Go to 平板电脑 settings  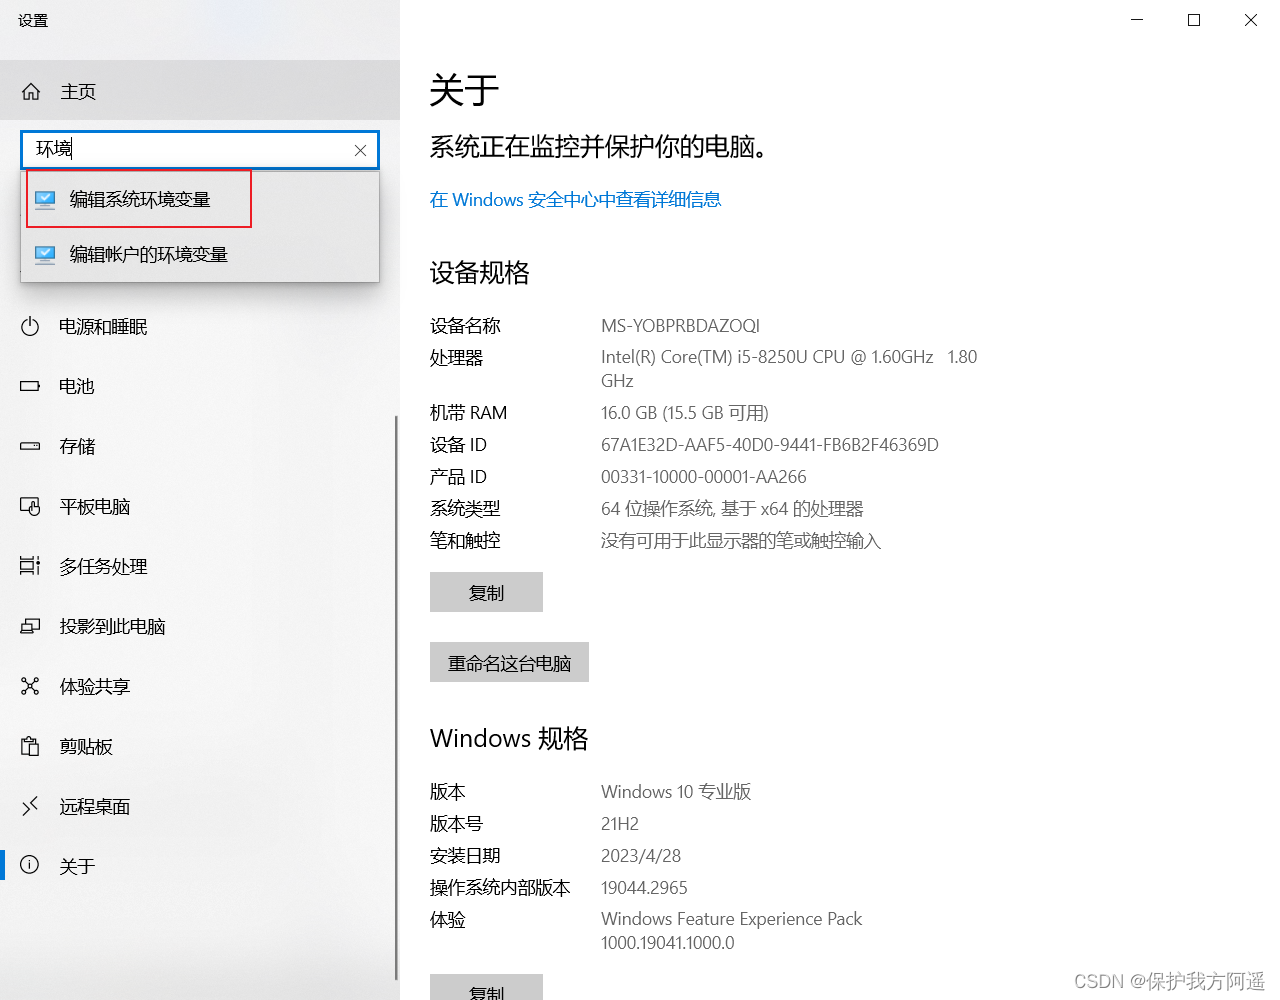pyautogui.click(x=198, y=506)
